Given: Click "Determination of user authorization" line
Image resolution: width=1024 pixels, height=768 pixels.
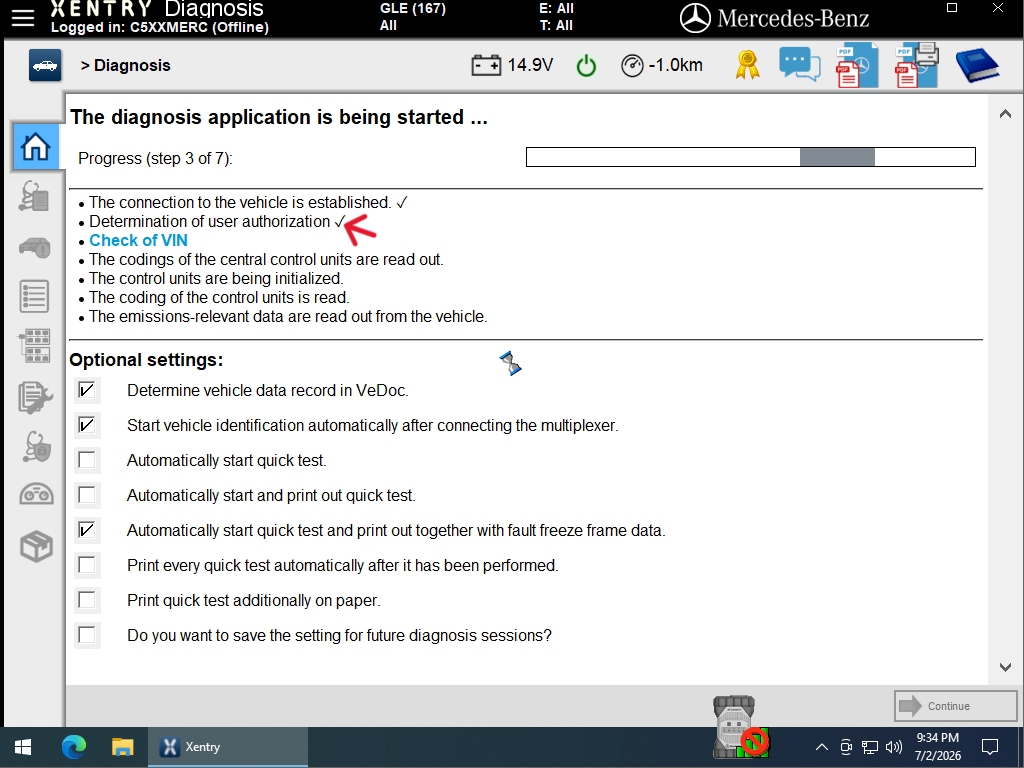Looking at the screenshot, I should (x=210, y=221).
